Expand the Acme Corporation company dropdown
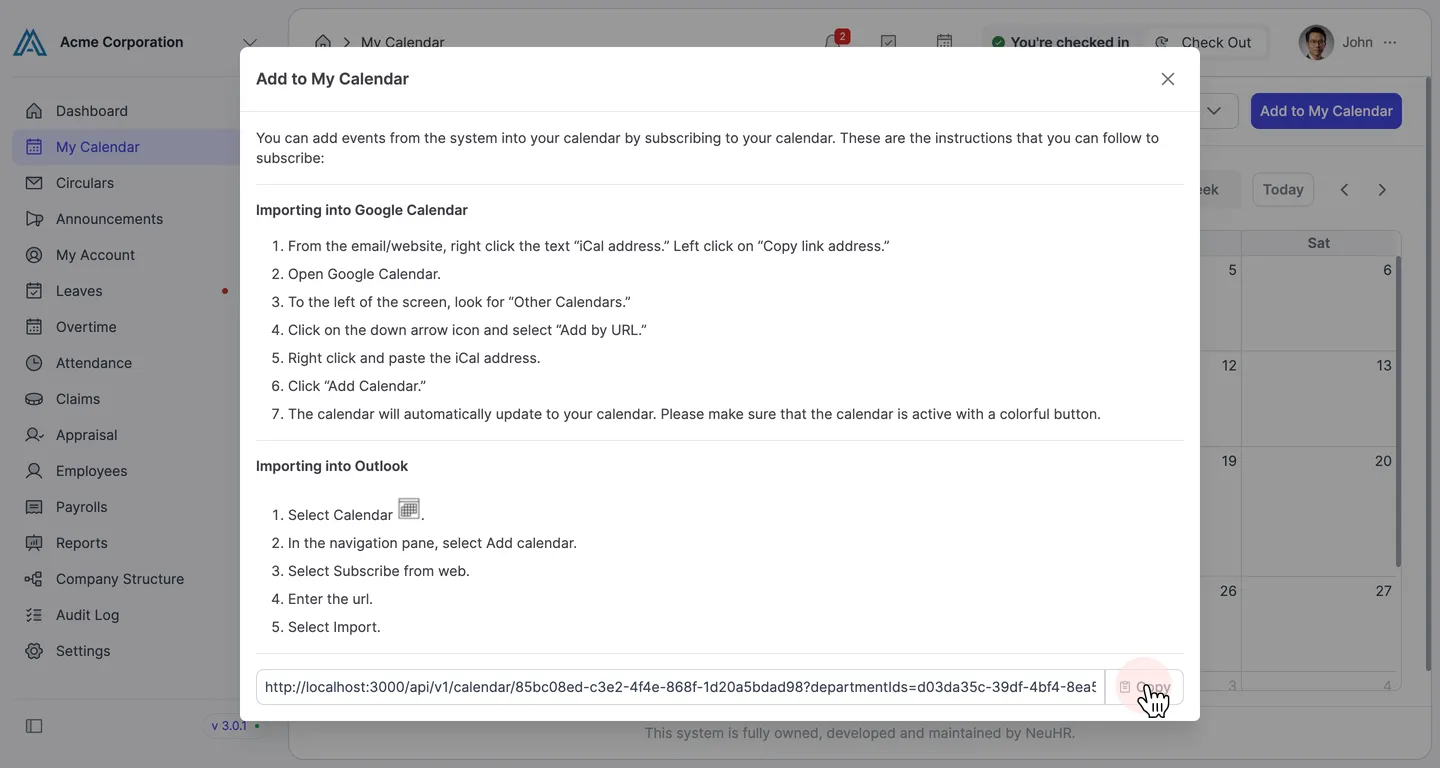This screenshot has width=1440, height=768. click(250, 42)
